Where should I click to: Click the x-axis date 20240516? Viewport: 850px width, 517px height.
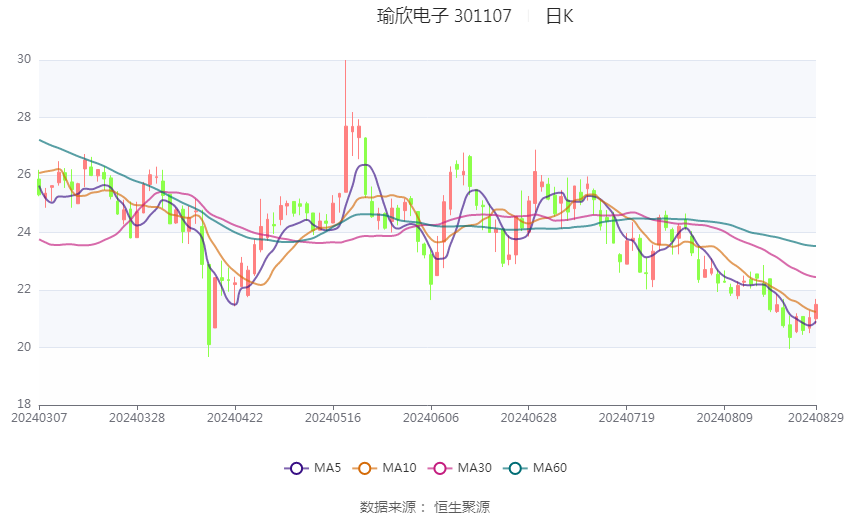[333, 418]
